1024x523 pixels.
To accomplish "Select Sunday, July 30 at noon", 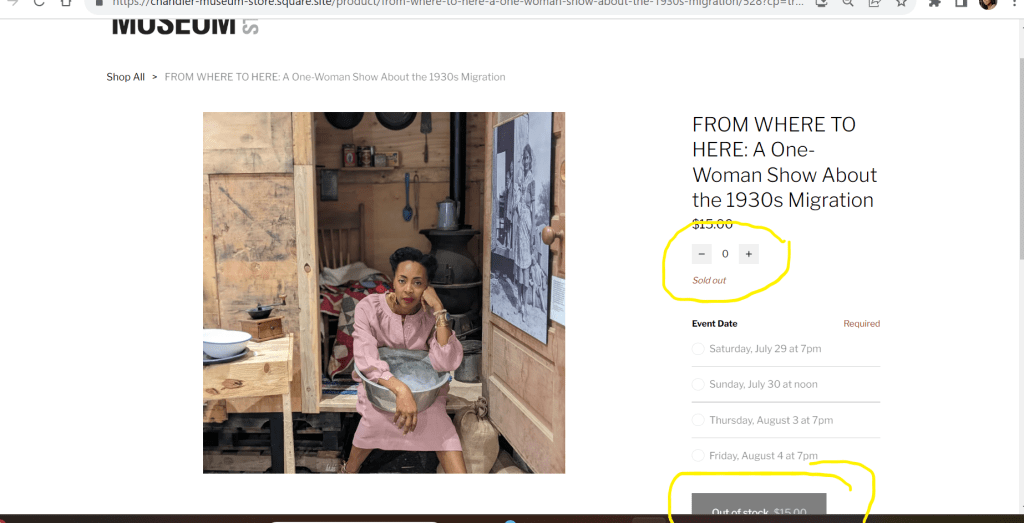I will click(x=698, y=384).
